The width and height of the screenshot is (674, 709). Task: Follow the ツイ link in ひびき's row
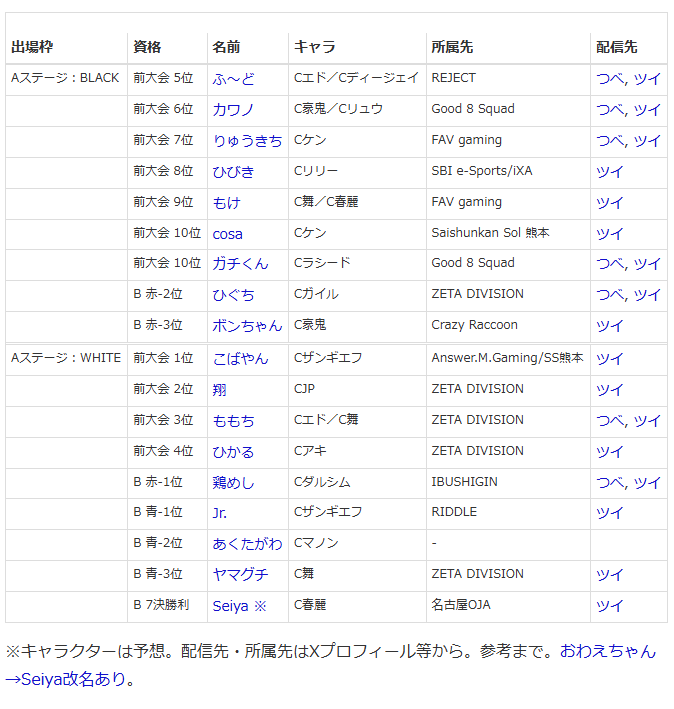(x=609, y=172)
